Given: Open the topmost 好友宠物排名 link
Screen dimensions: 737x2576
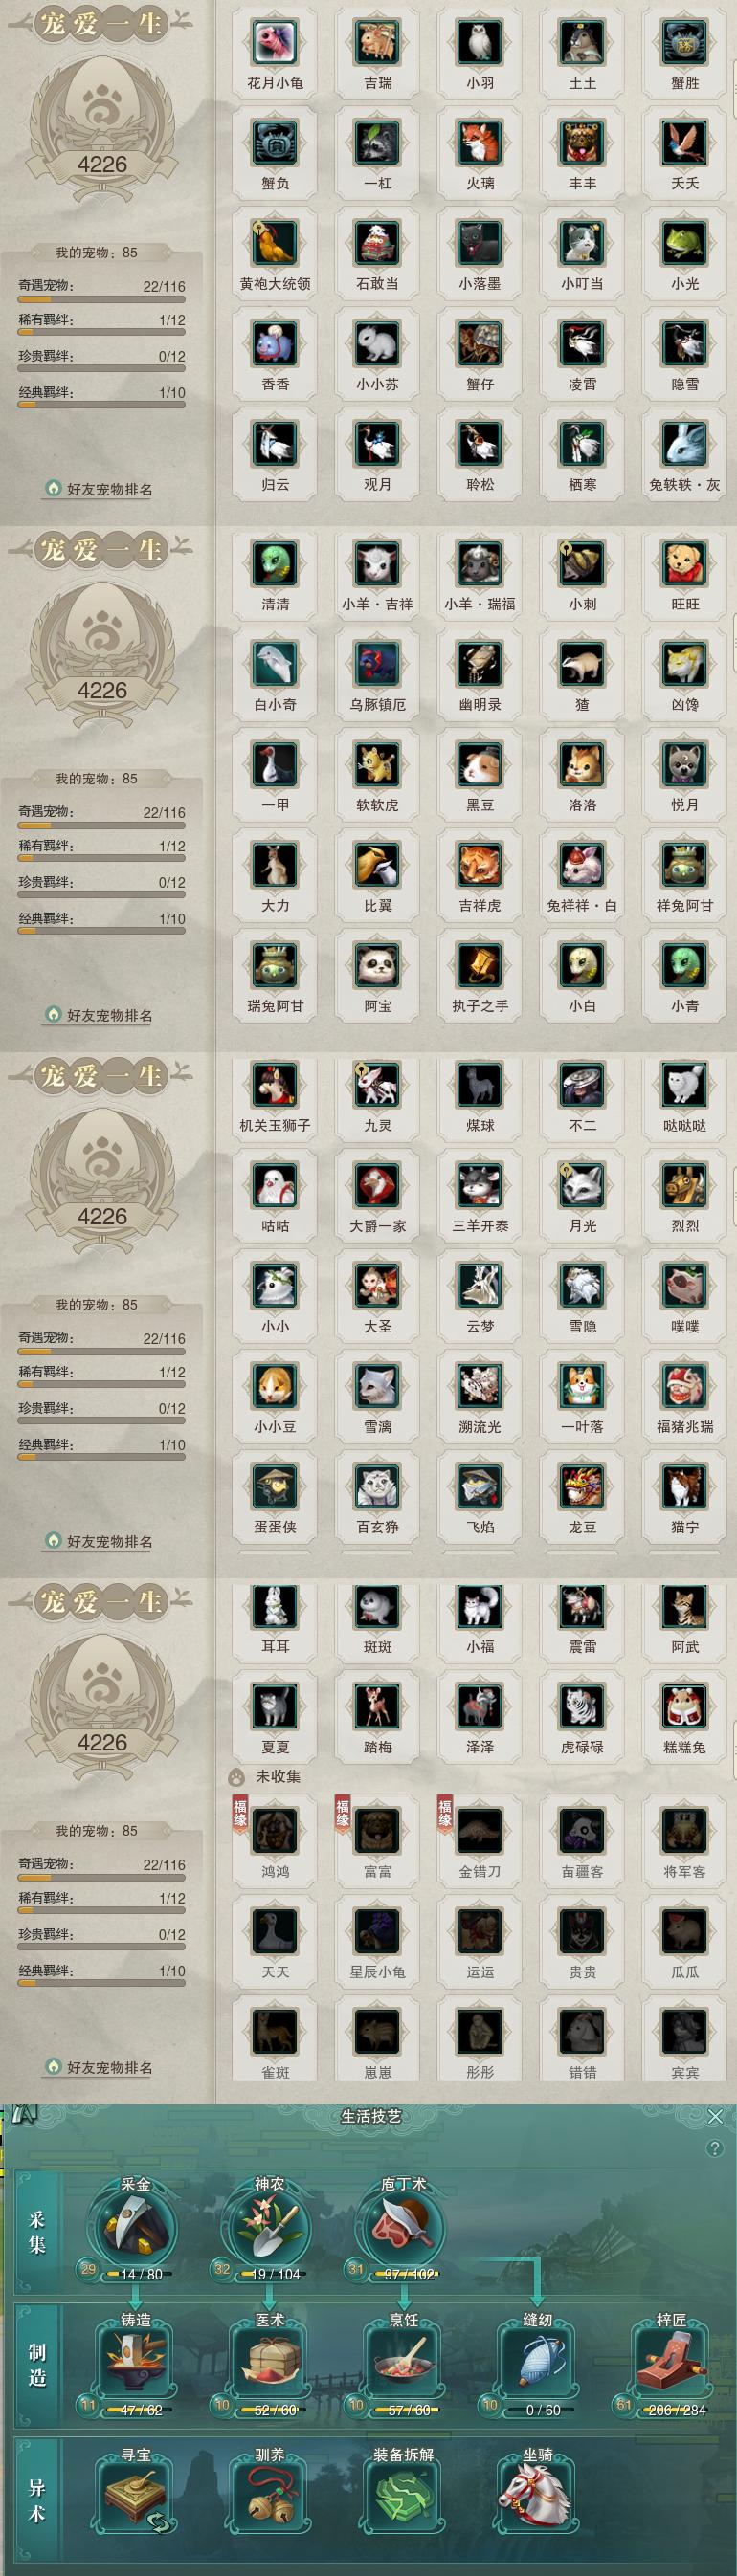Looking at the screenshot, I should pyautogui.click(x=100, y=489).
